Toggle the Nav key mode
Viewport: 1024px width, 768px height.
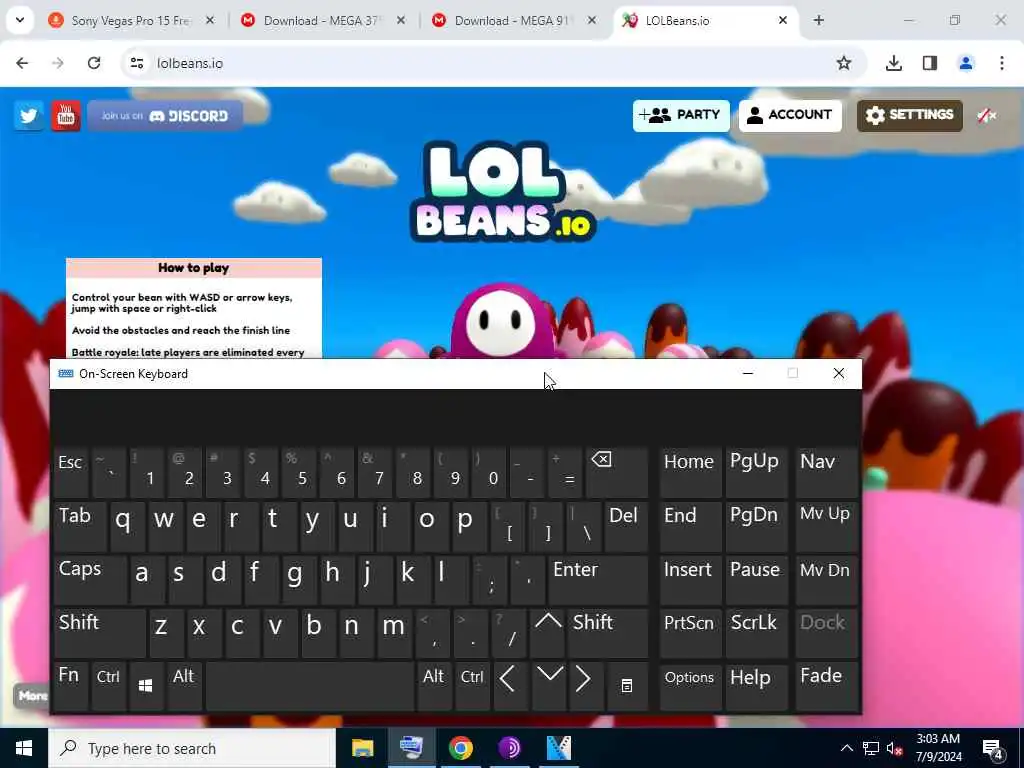[826, 472]
